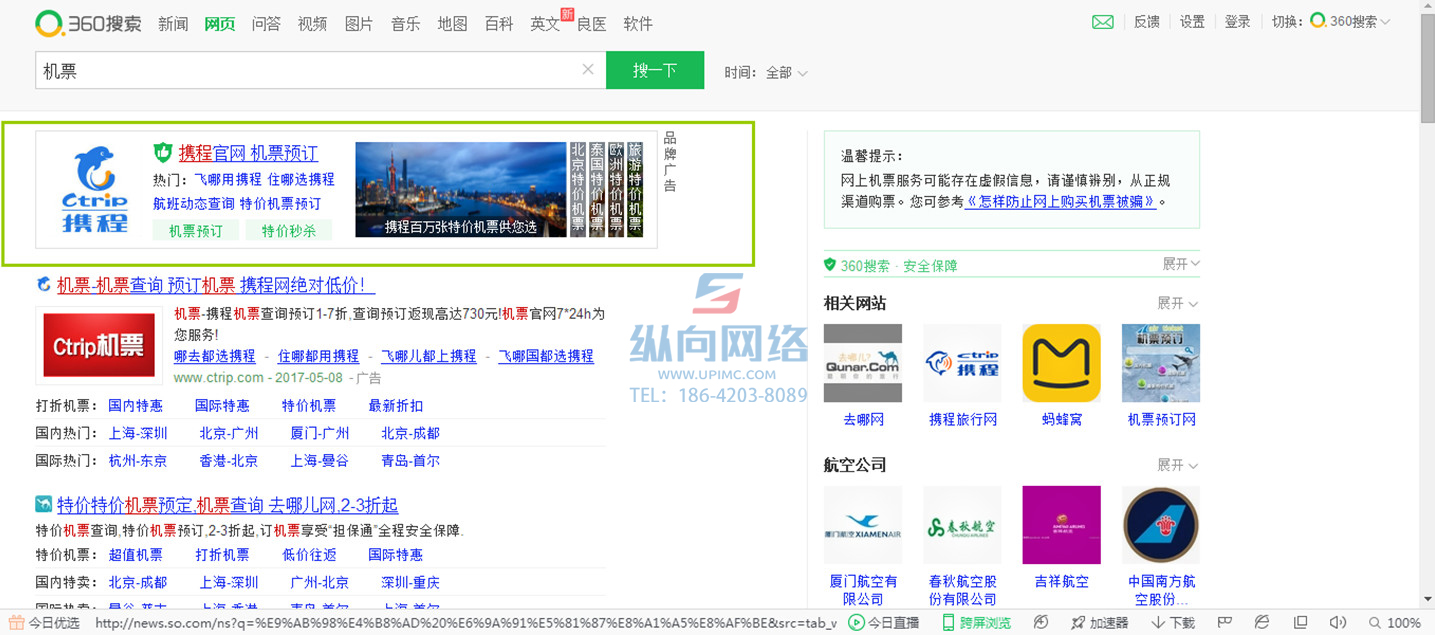The width and height of the screenshot is (1435, 635).
Task: Click the 机票预订 green button in the ad
Action: point(196,230)
